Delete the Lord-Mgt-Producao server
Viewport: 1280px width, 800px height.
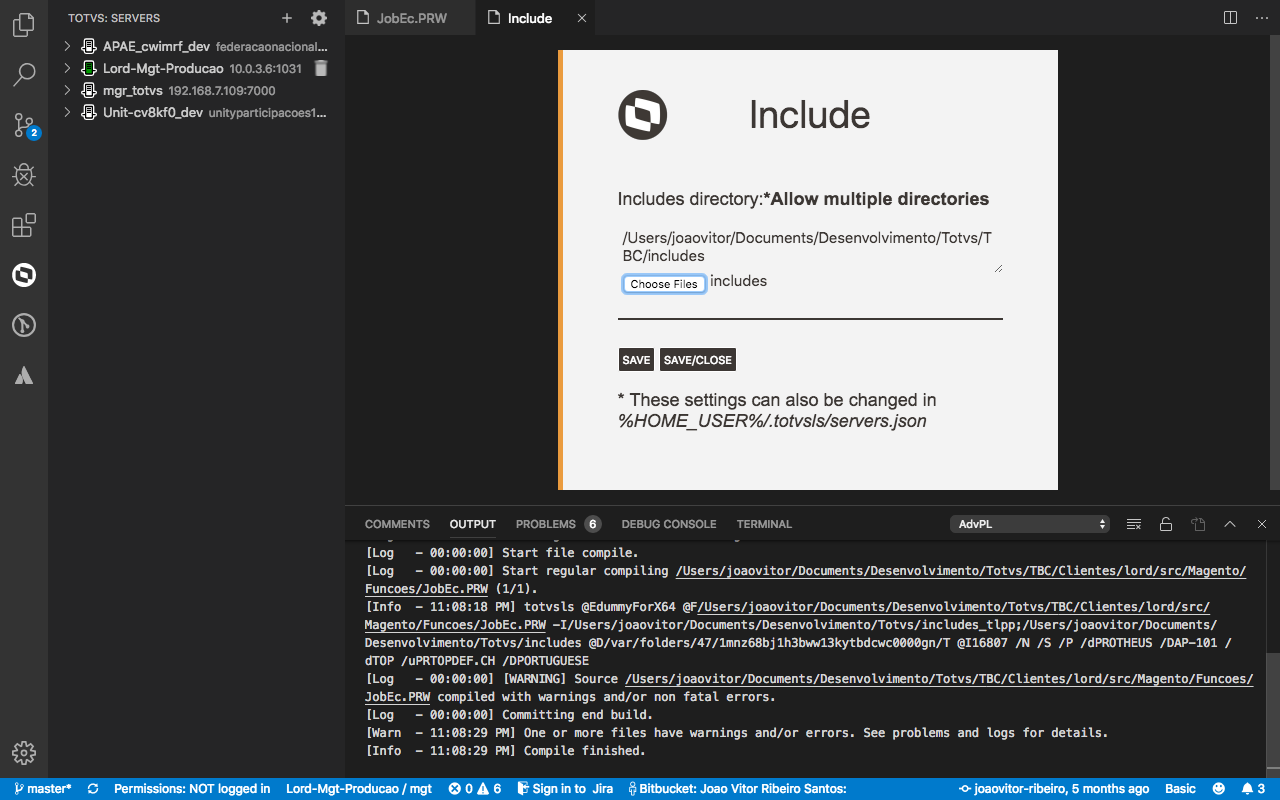(320, 68)
